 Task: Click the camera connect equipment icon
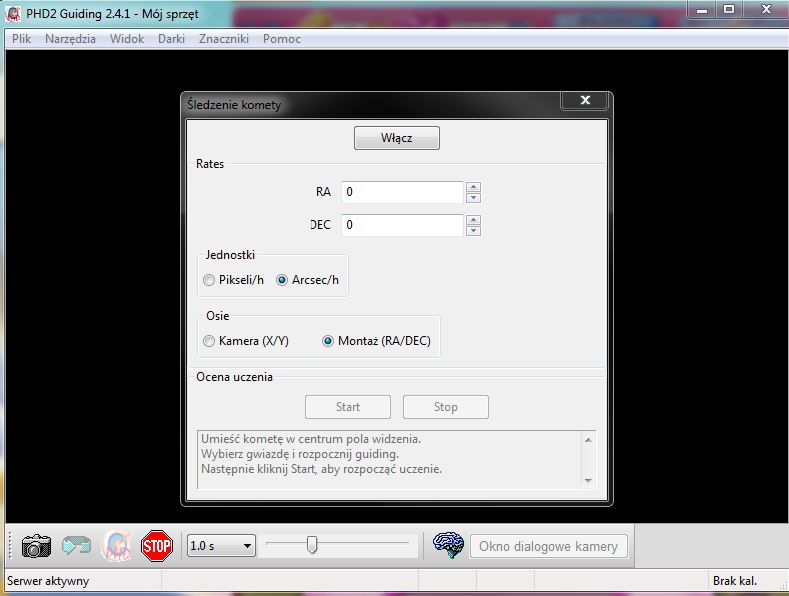tap(36, 546)
